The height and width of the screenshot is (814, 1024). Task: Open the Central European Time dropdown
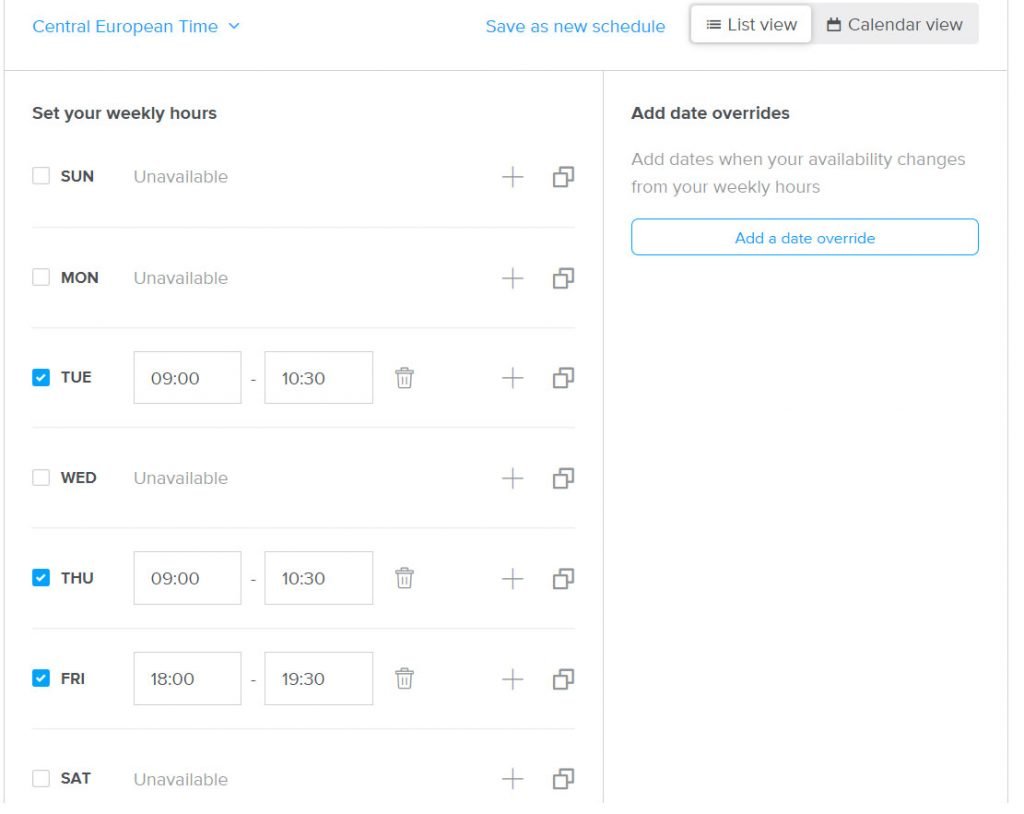pos(136,26)
